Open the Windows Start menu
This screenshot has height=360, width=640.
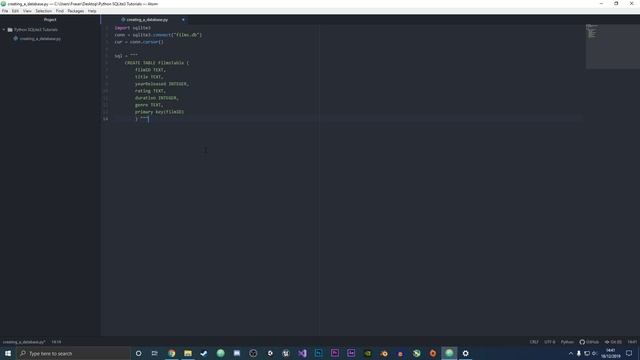click(x=8, y=353)
